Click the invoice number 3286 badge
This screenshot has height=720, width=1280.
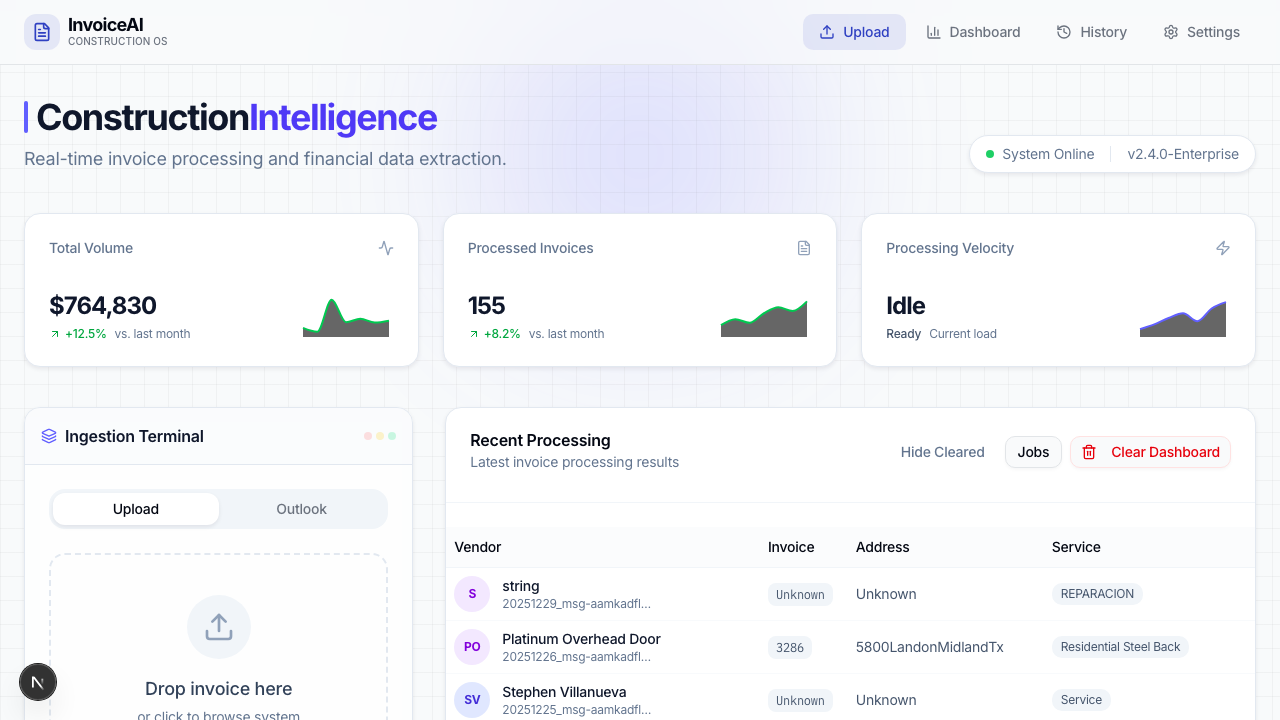pos(790,647)
